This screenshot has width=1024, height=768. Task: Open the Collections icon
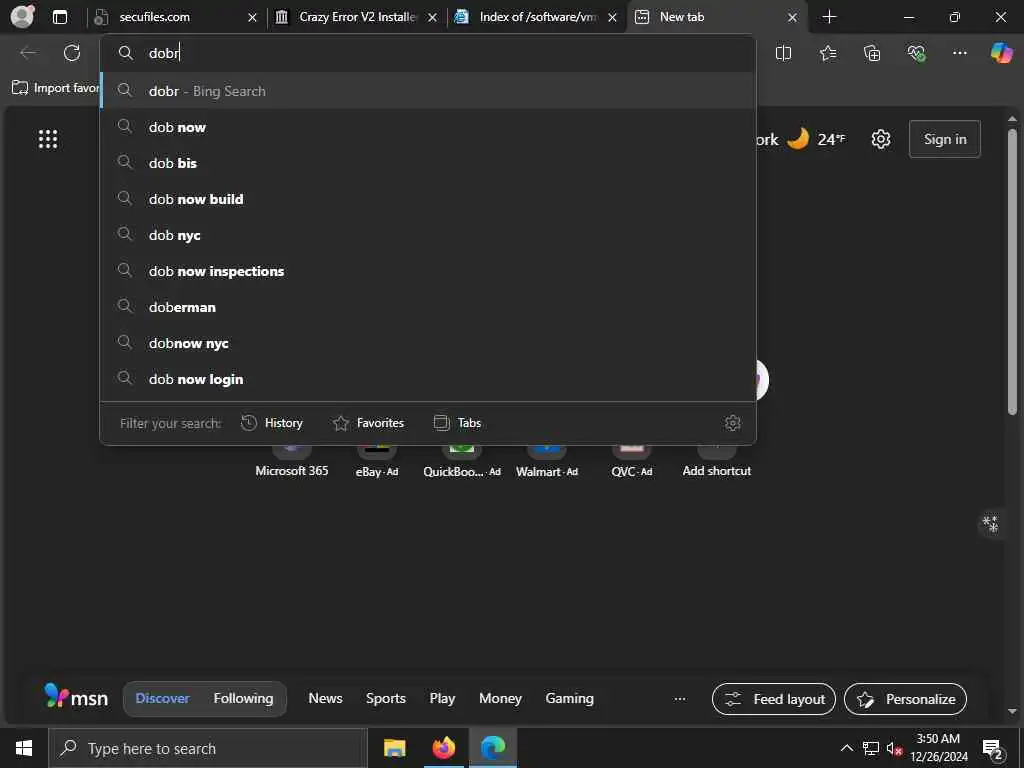coord(872,53)
